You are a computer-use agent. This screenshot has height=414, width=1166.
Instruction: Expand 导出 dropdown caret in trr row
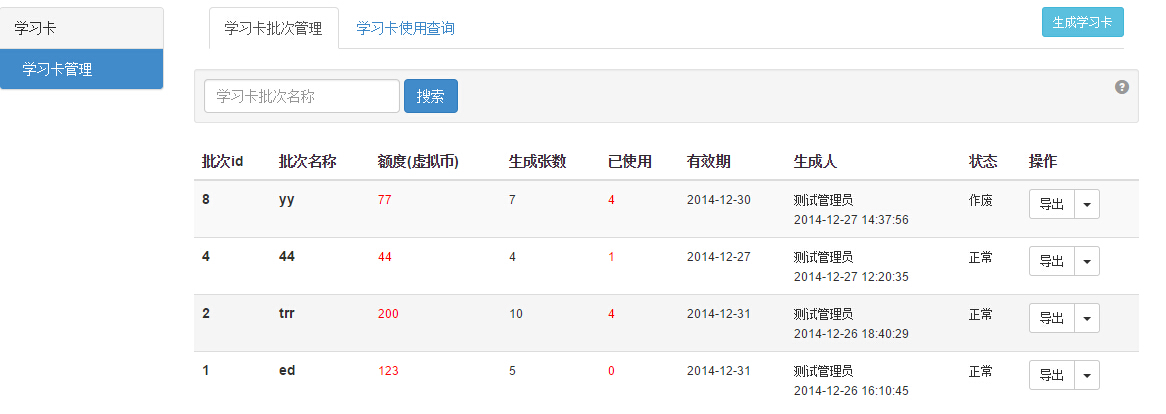(1087, 318)
